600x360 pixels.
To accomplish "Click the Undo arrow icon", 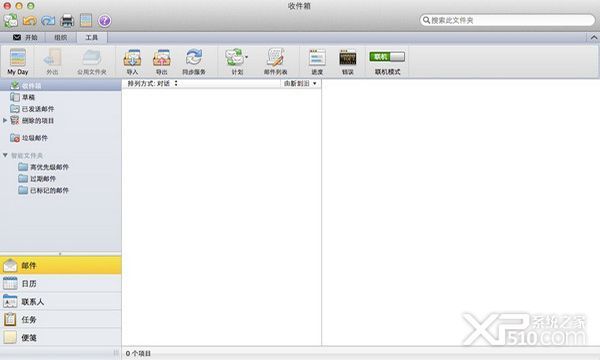I will click(29, 20).
